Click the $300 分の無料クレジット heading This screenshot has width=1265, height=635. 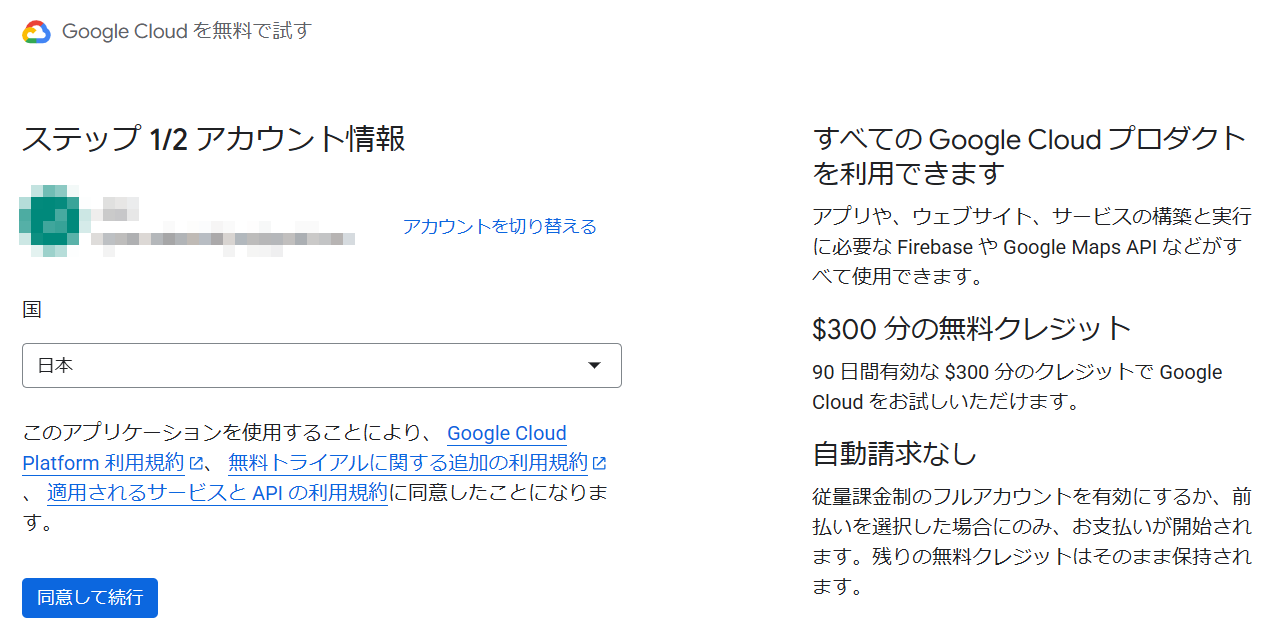click(x=971, y=328)
